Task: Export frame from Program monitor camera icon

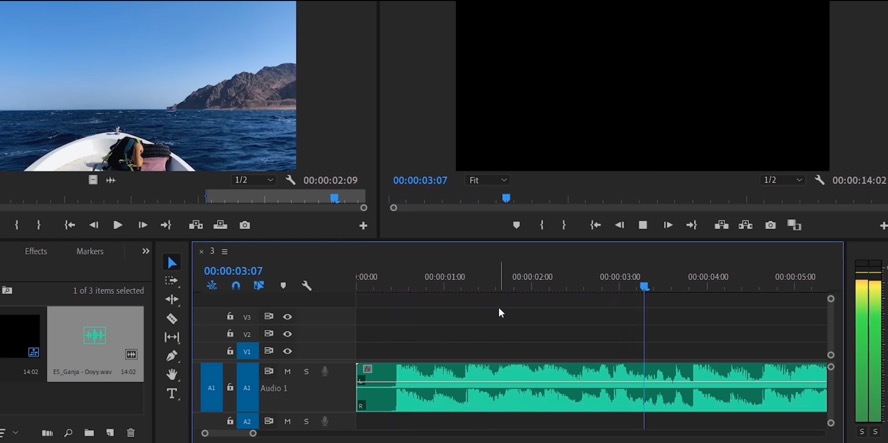Action: [x=770, y=225]
